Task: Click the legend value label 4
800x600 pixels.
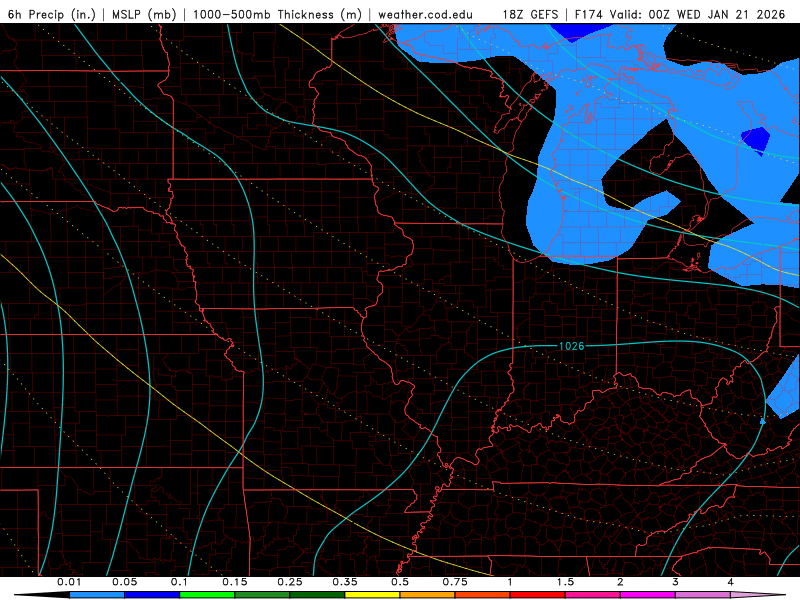Action: 730,582
